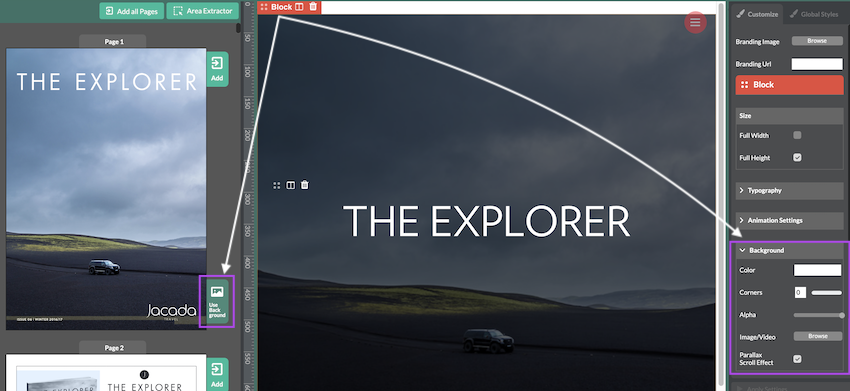Click the trash icon beside the title text
Viewport: 850px width, 391px height.
[x=305, y=185]
